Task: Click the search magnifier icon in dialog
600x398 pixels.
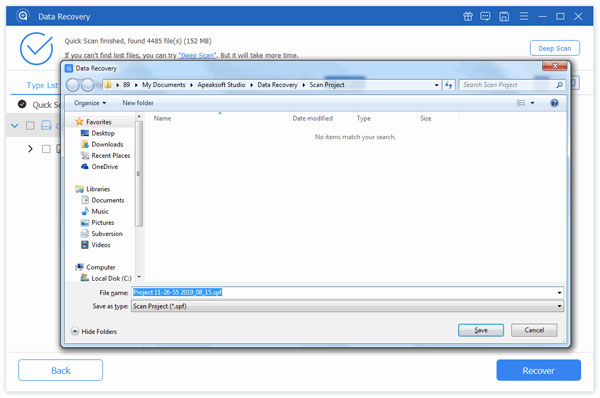Action: (559, 85)
